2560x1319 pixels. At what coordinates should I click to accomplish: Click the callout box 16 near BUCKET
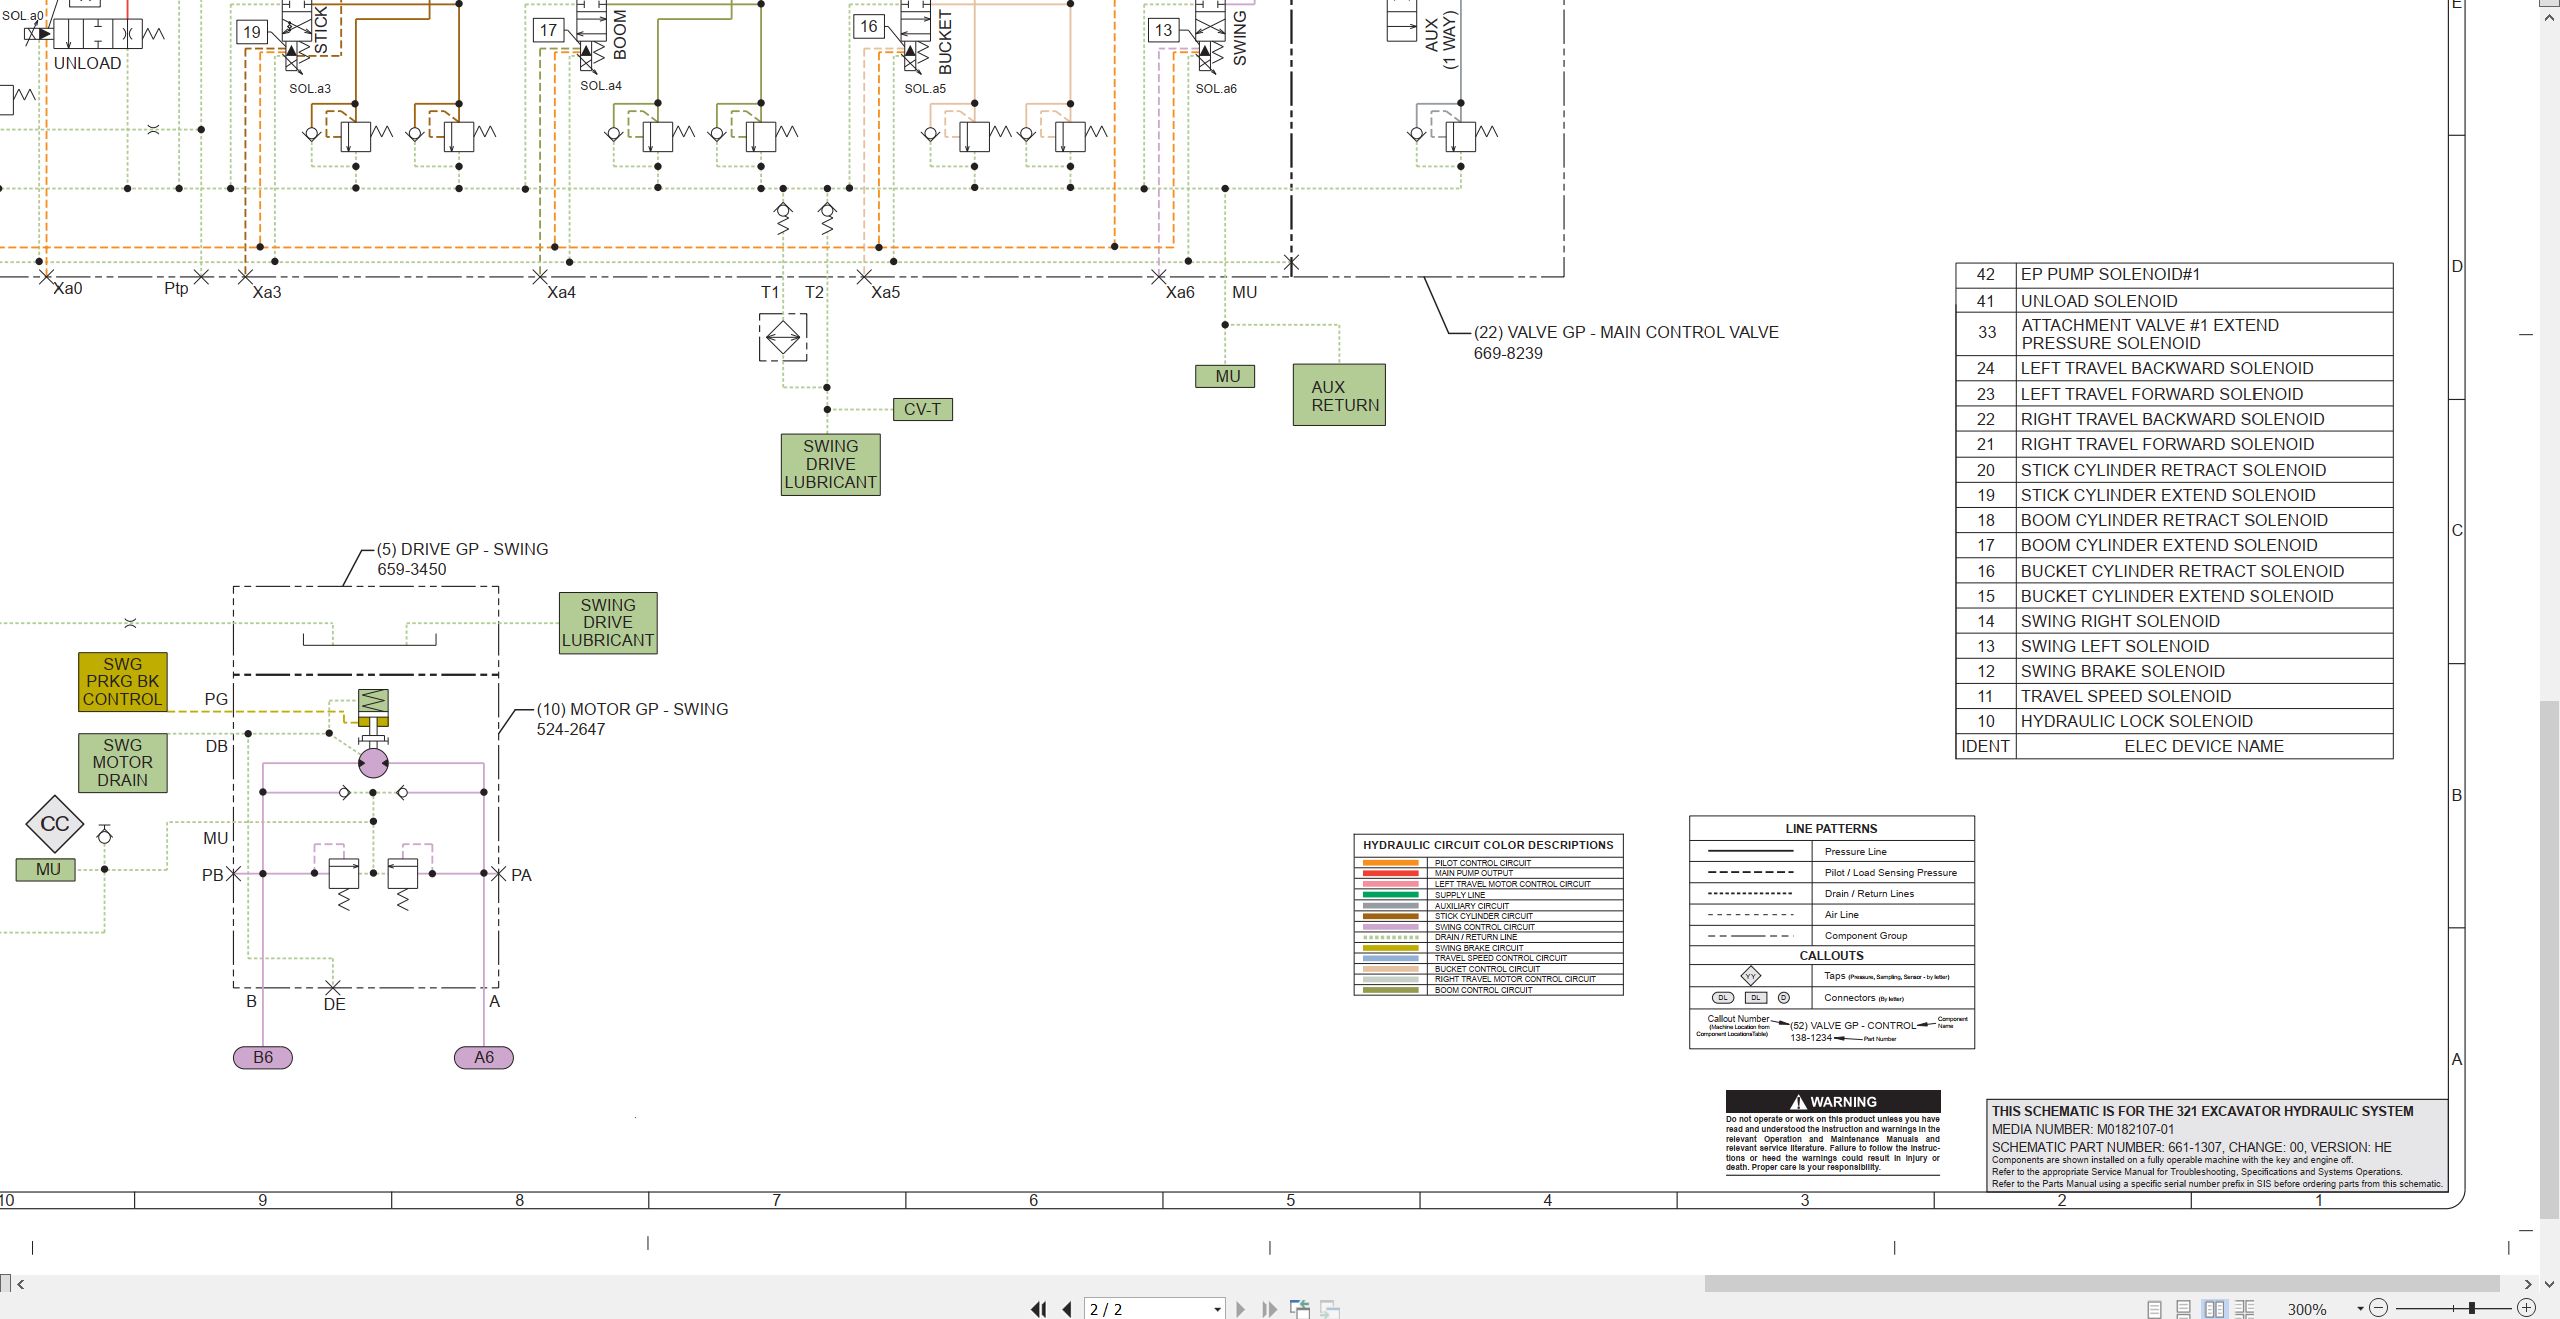868,27
